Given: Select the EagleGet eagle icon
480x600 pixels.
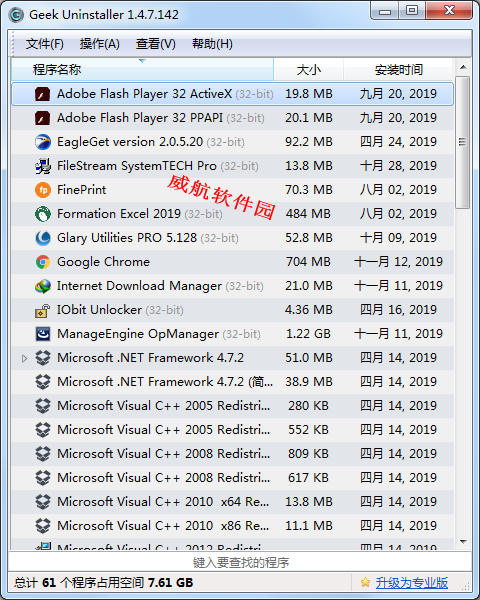Looking at the screenshot, I should click(42, 142).
